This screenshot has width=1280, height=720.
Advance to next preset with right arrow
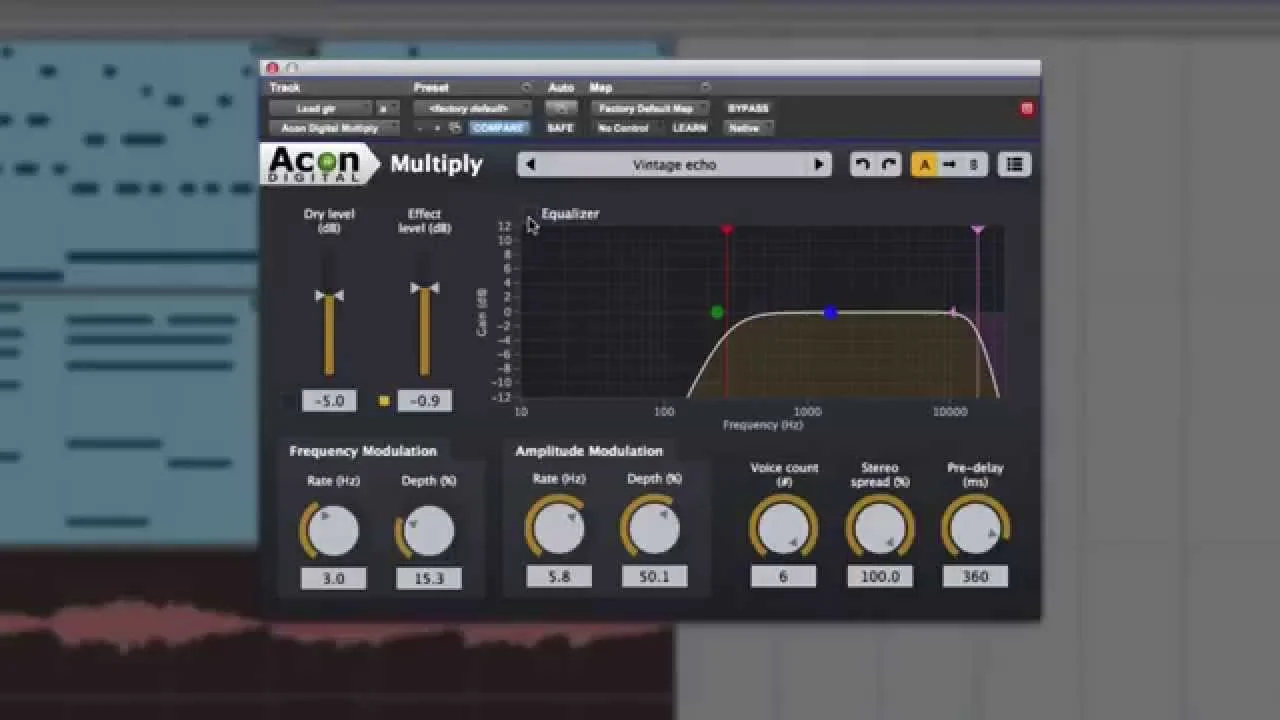coord(819,164)
